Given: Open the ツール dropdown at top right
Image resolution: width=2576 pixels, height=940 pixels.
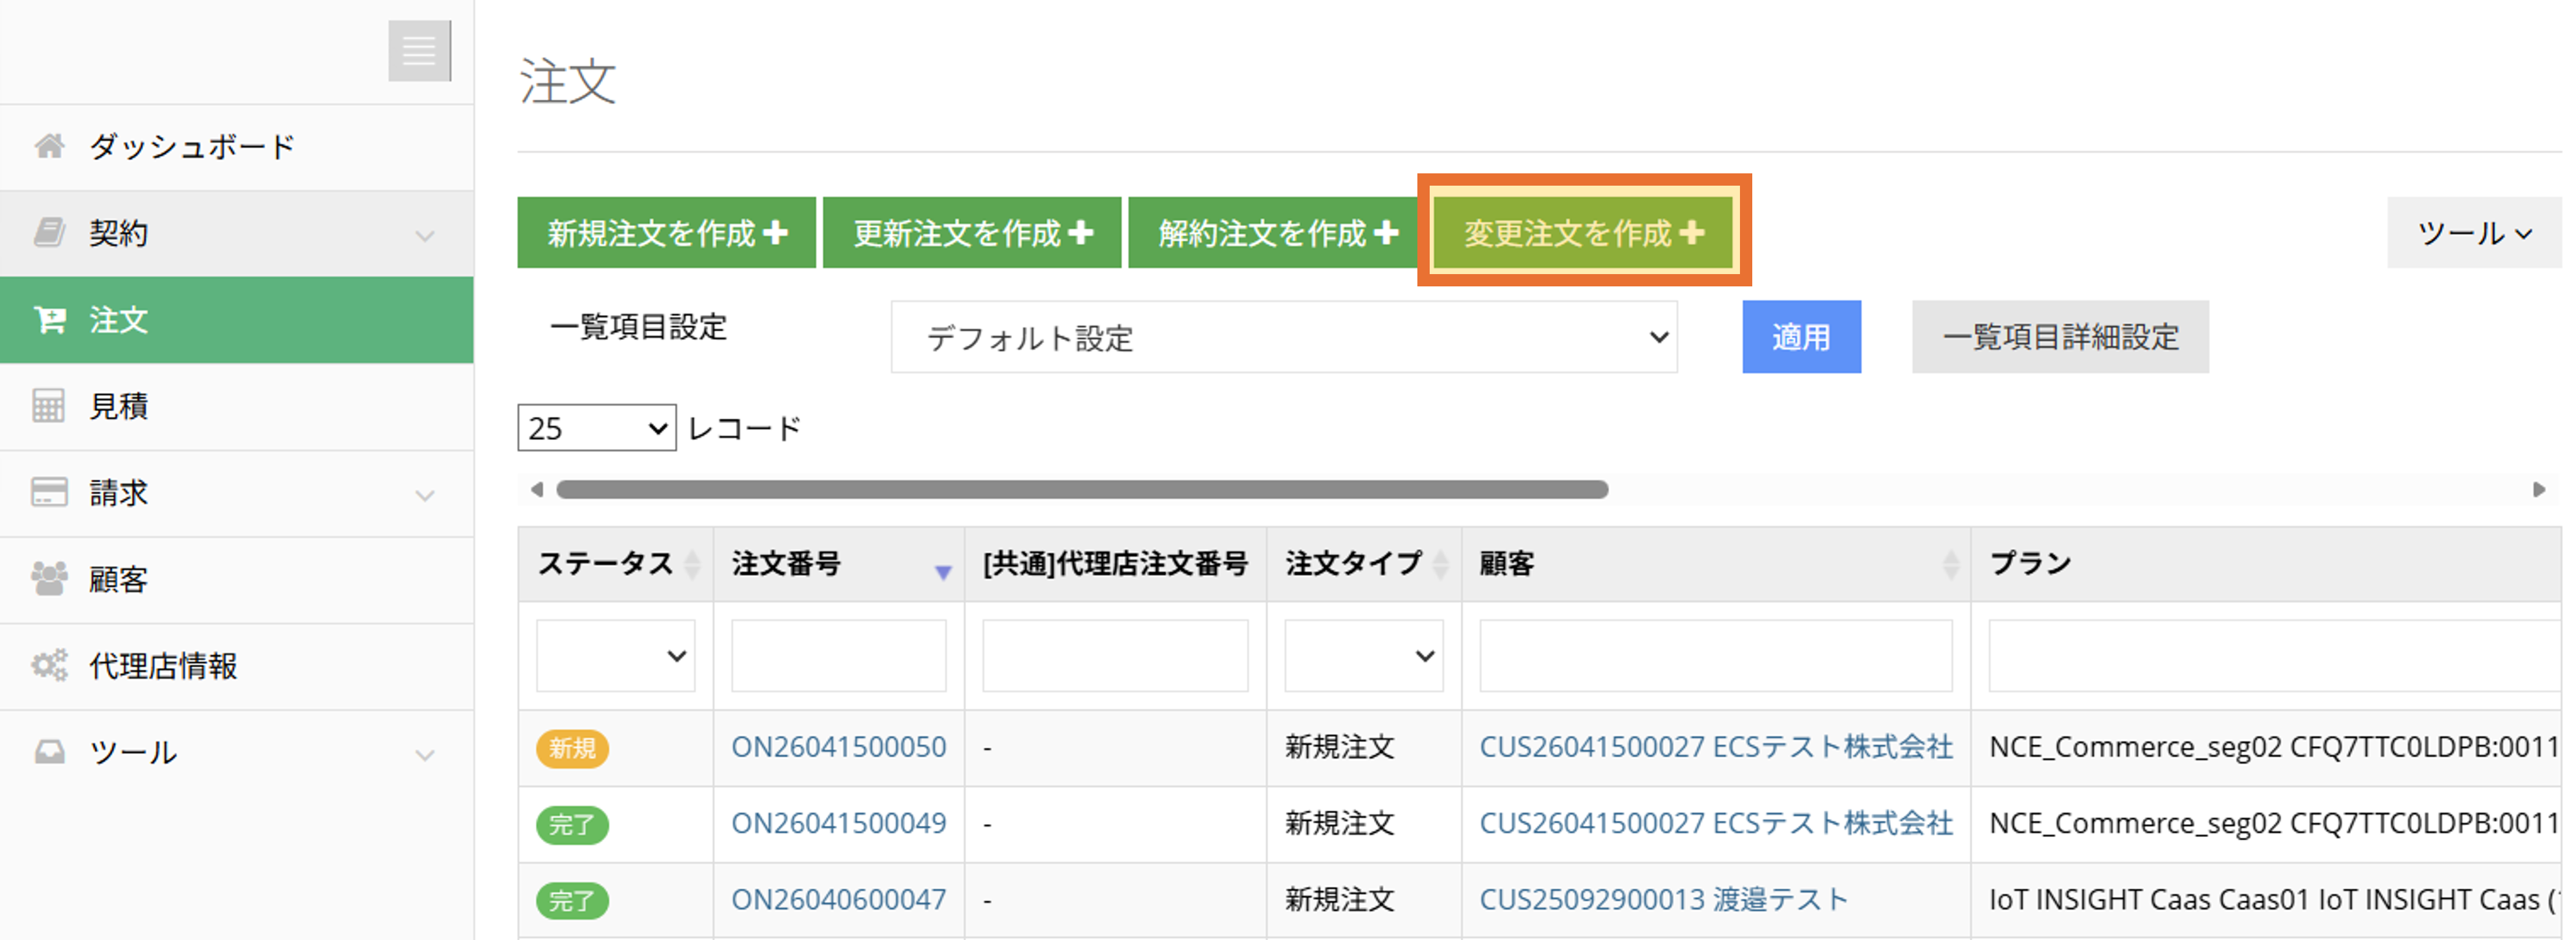Looking at the screenshot, I should 2474,233.
